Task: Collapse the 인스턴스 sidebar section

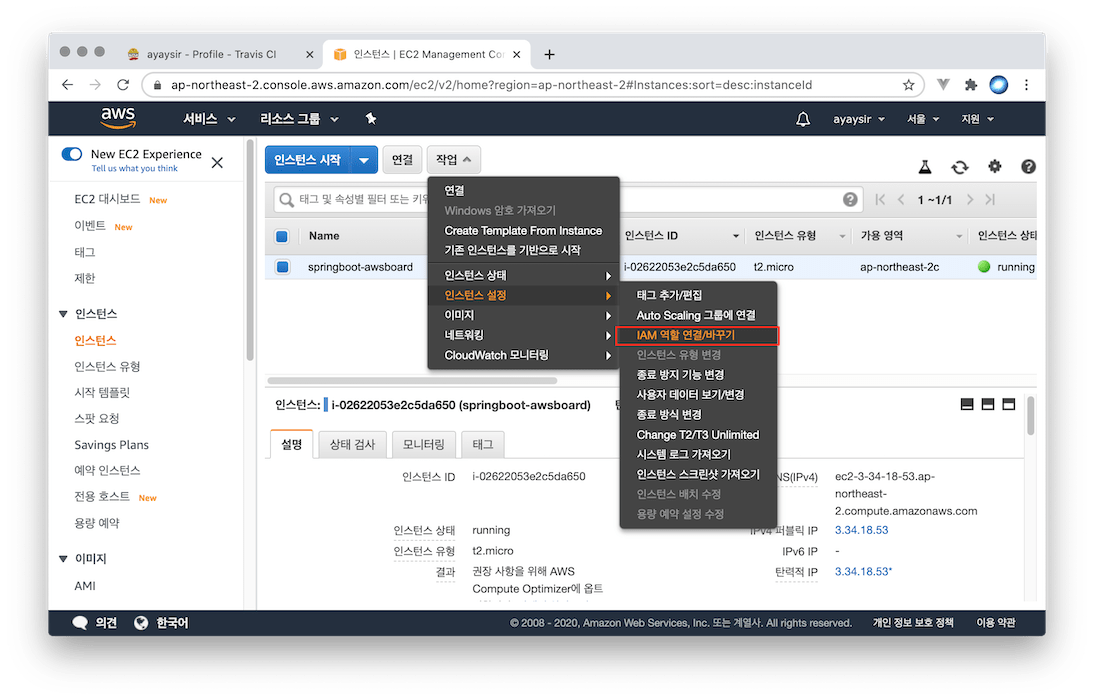Action: point(64,314)
